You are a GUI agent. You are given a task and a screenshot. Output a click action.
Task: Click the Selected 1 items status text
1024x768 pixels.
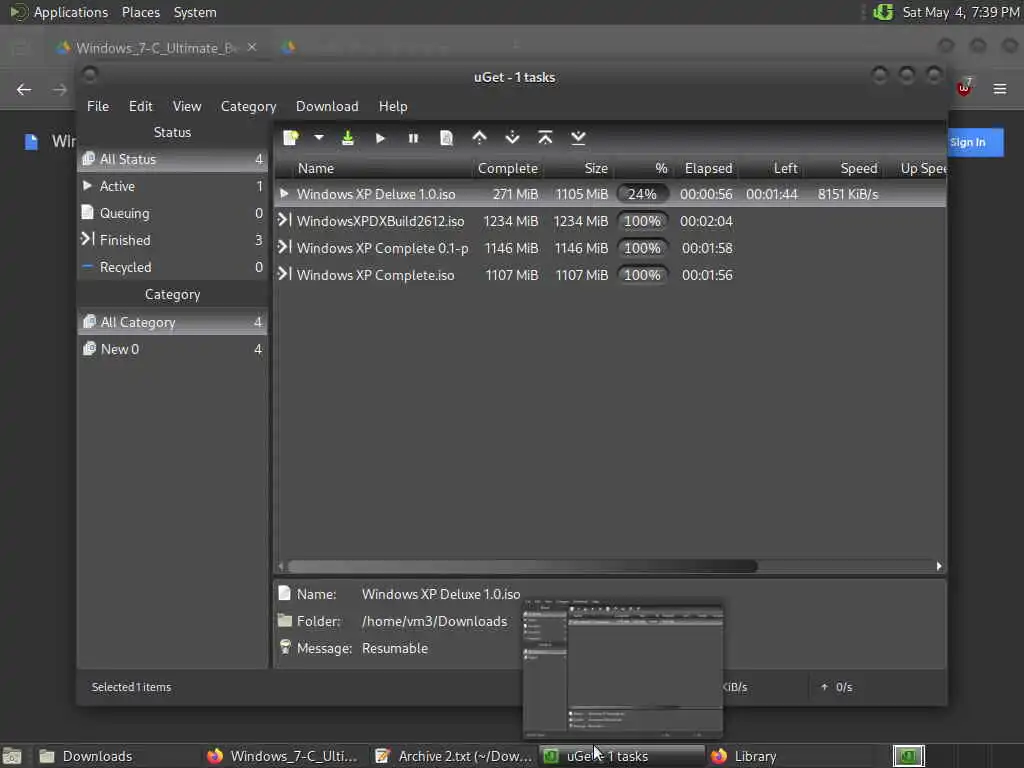pos(131,687)
